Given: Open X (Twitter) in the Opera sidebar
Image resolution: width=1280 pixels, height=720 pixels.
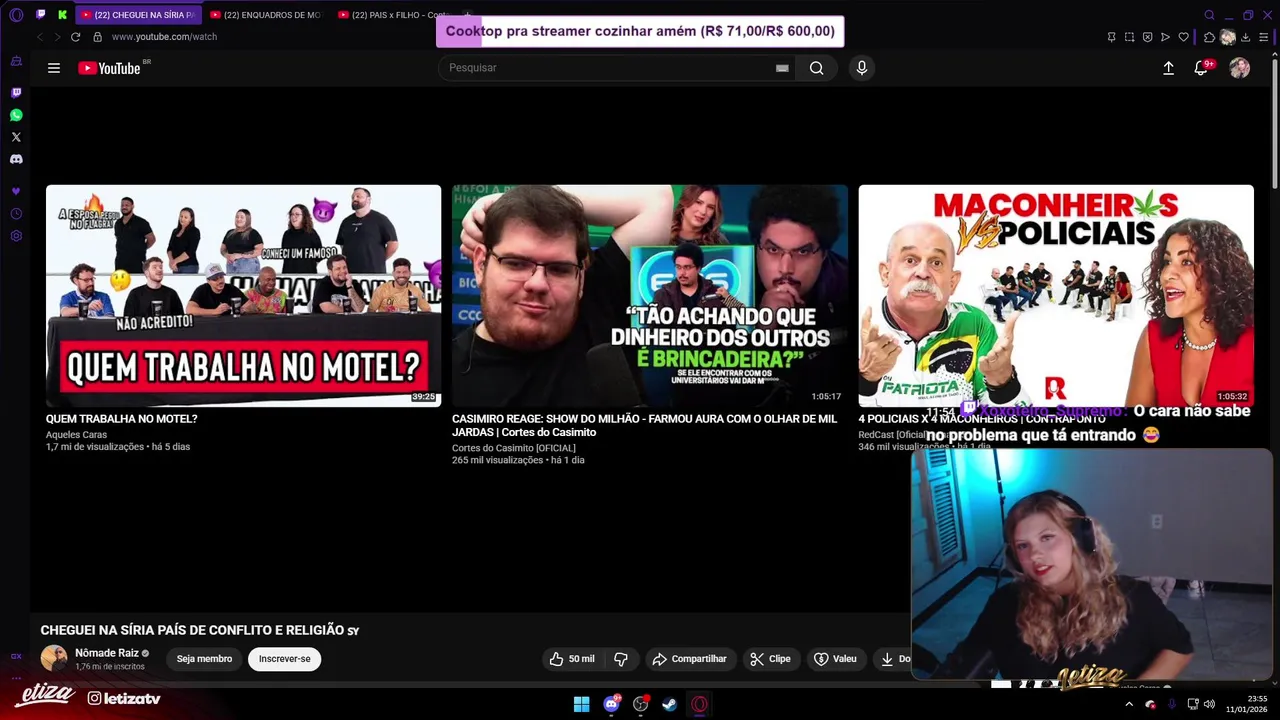Looking at the screenshot, I should click(16, 137).
